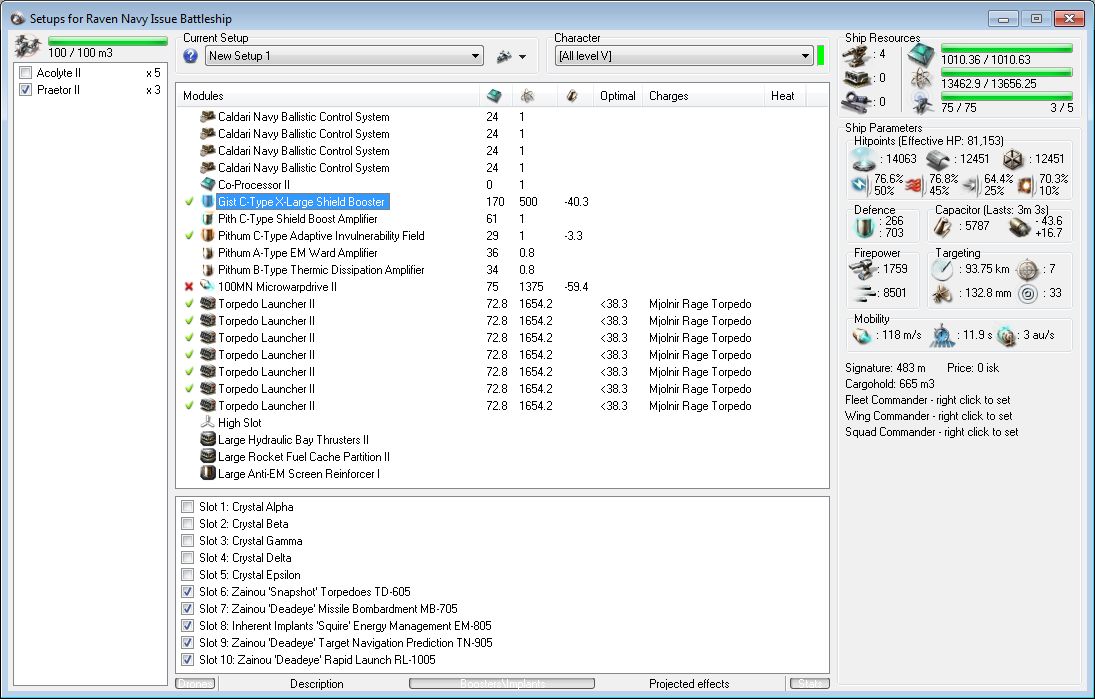Expand the arrow next to ship actions icon
1095x699 pixels.
[522, 57]
